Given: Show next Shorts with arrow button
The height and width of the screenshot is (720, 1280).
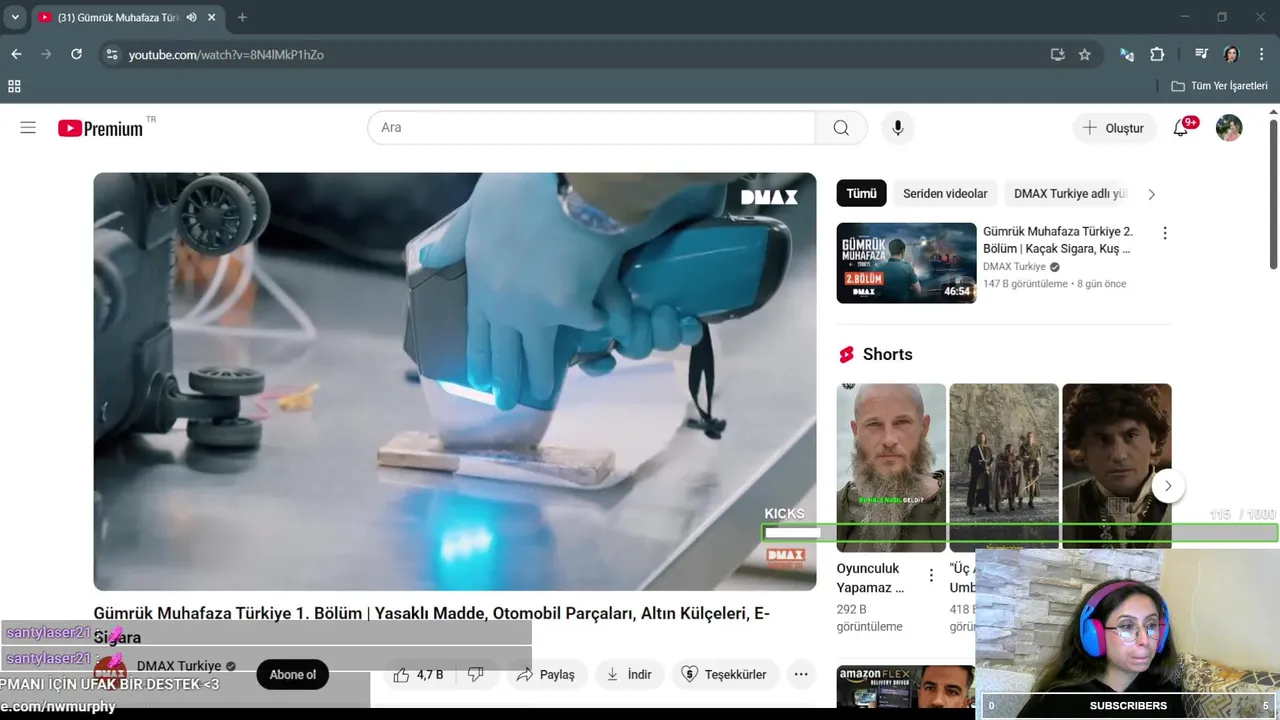Looking at the screenshot, I should tap(1168, 486).
